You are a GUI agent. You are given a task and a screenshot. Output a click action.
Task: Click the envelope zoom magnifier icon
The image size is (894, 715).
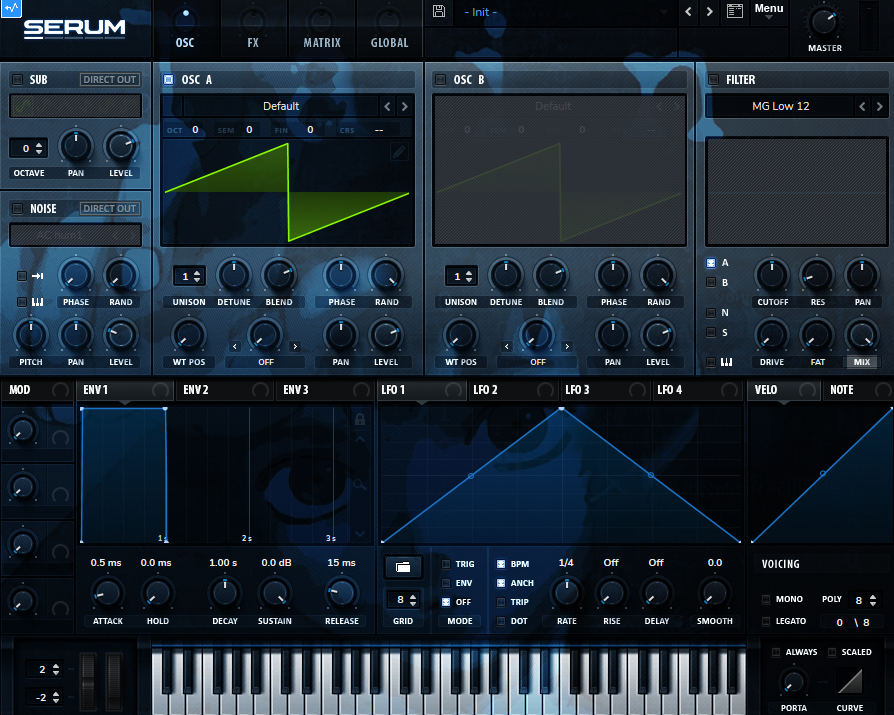[x=360, y=485]
